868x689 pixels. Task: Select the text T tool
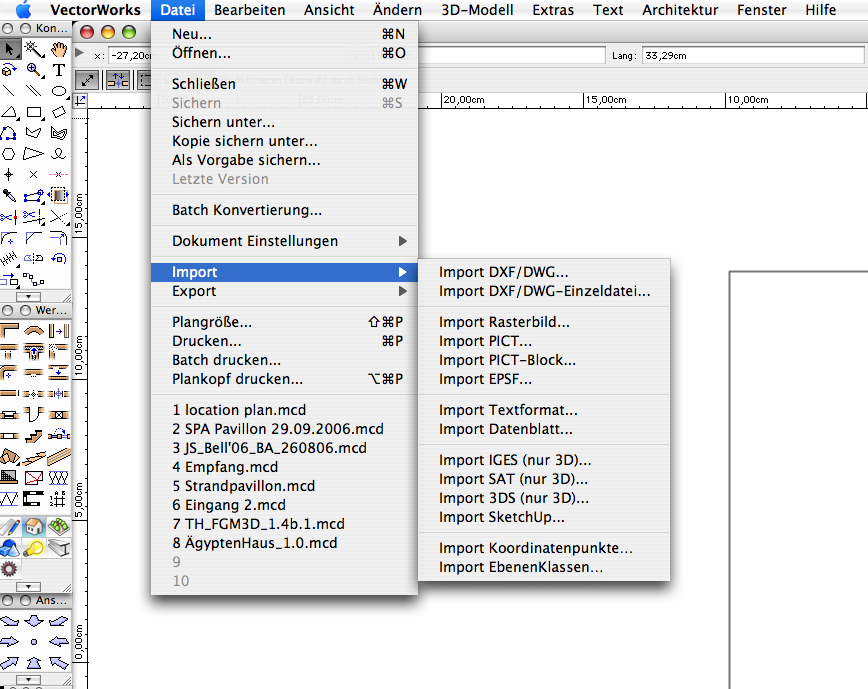pyautogui.click(x=59, y=70)
